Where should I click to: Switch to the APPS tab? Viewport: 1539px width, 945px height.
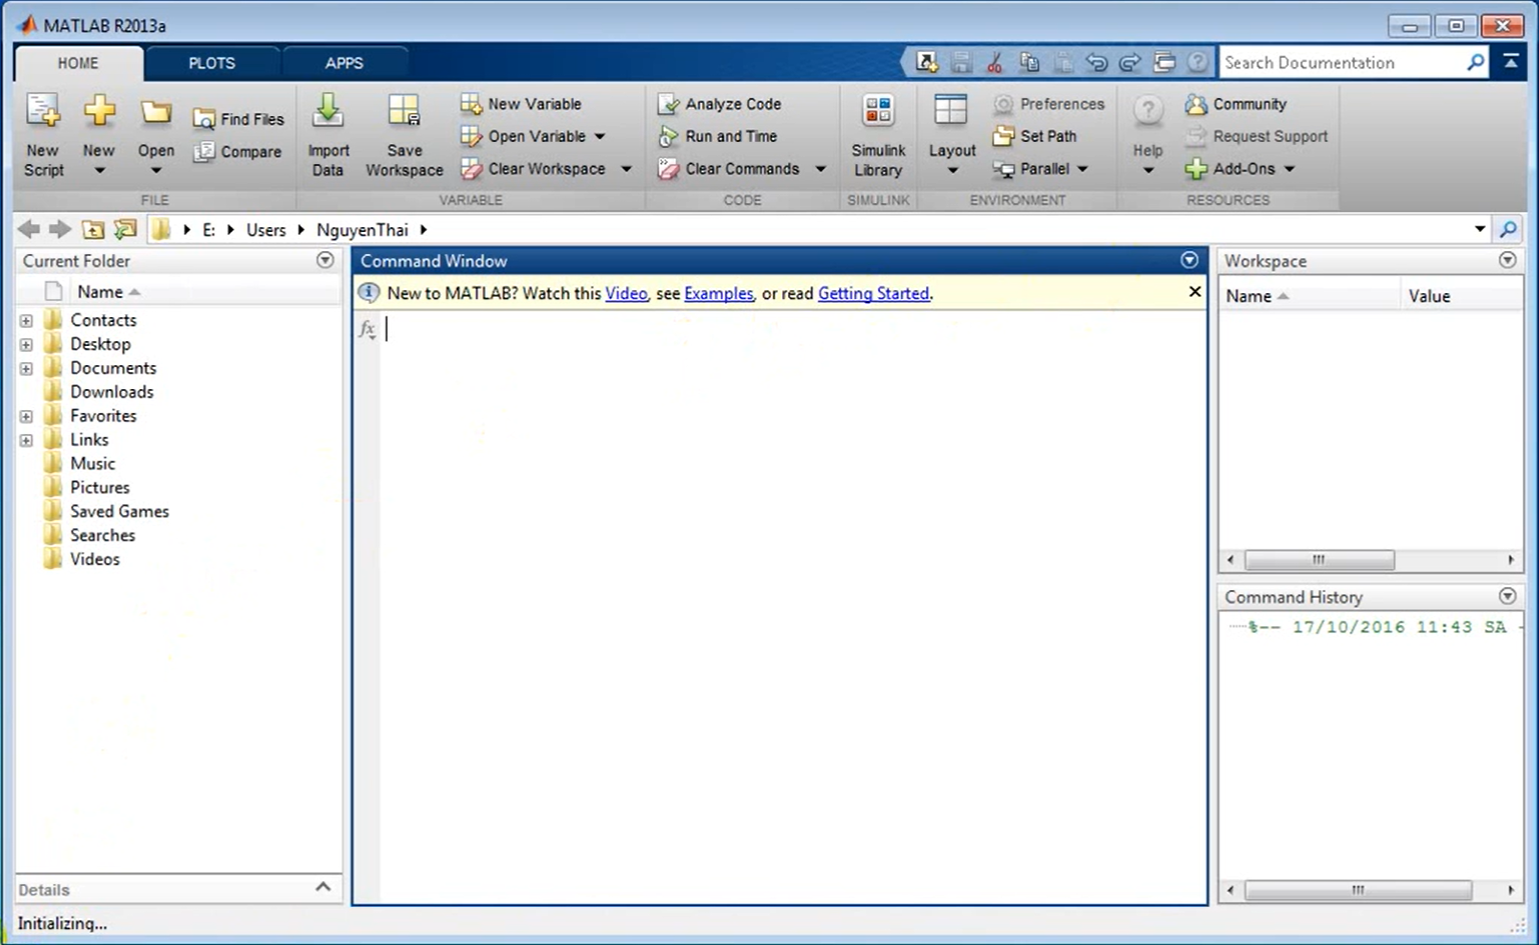point(344,63)
